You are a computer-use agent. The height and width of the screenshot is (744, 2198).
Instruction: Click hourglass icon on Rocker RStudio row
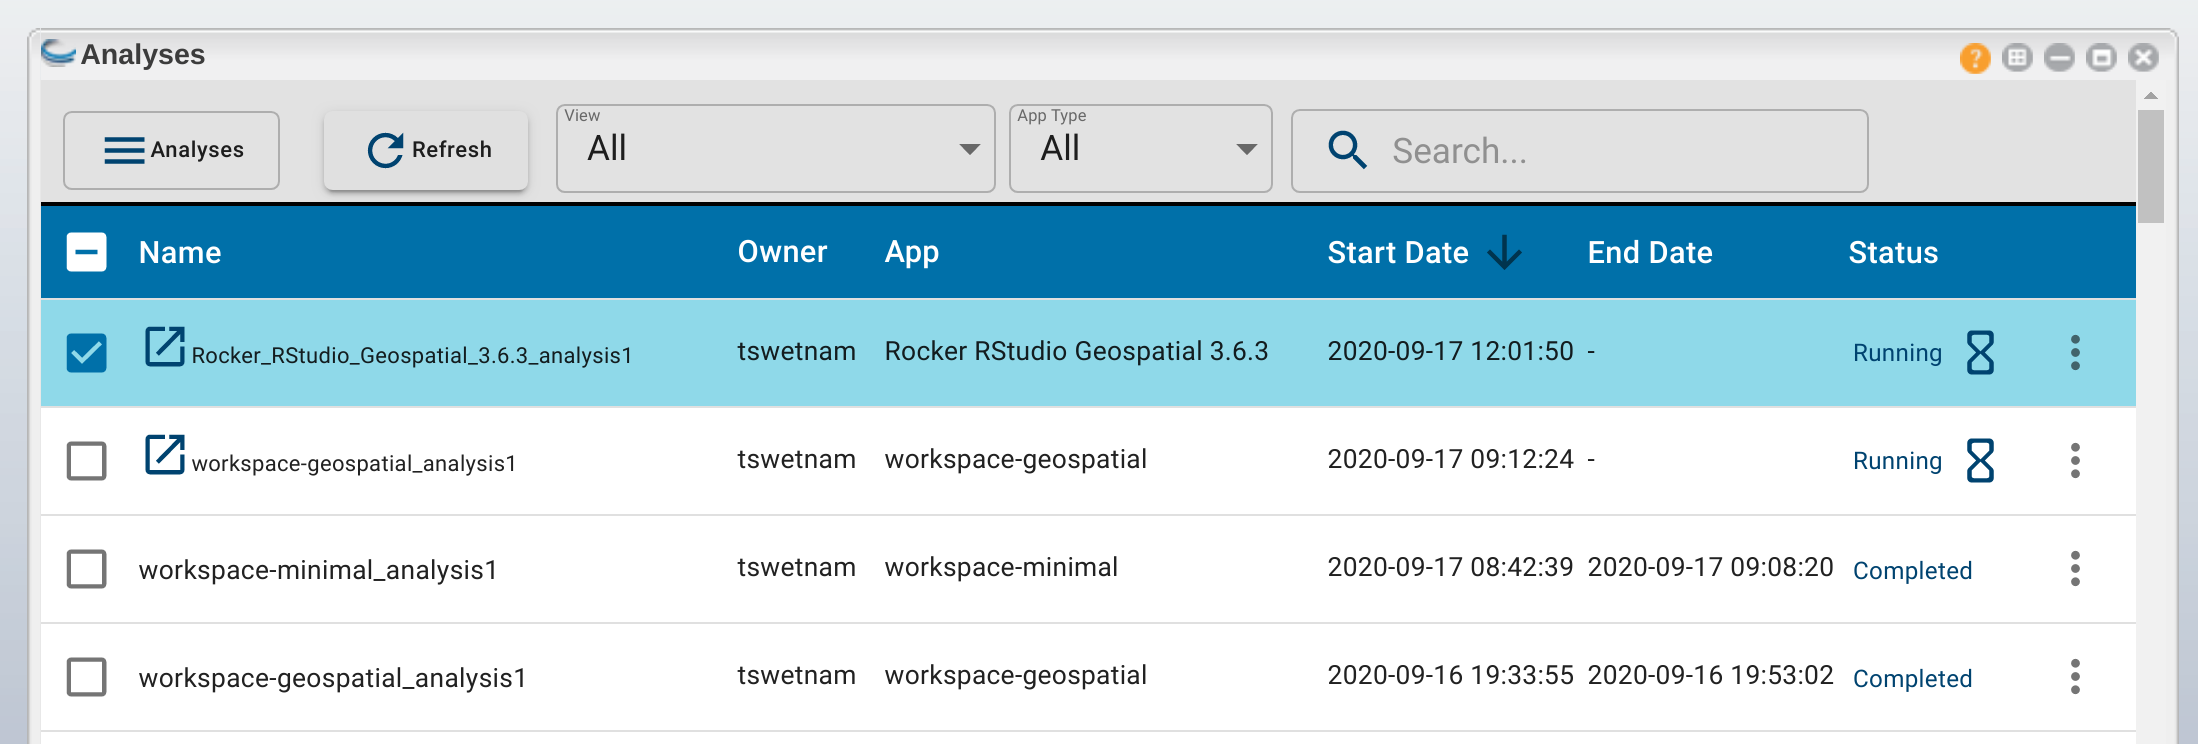click(1979, 352)
